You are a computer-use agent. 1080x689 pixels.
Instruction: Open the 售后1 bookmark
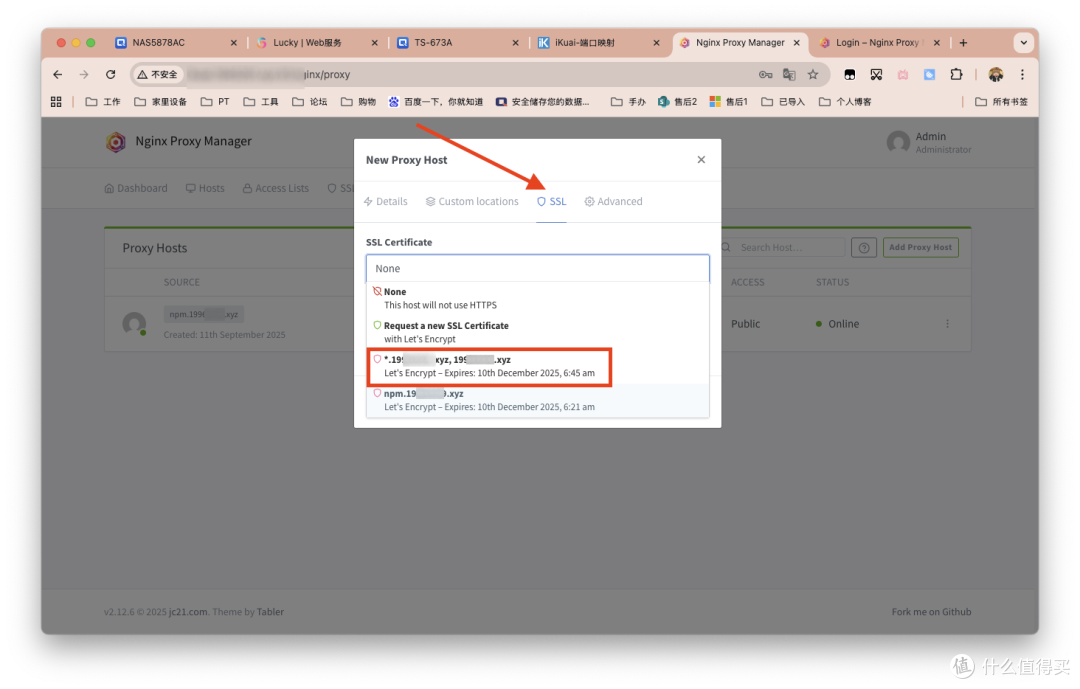point(729,101)
